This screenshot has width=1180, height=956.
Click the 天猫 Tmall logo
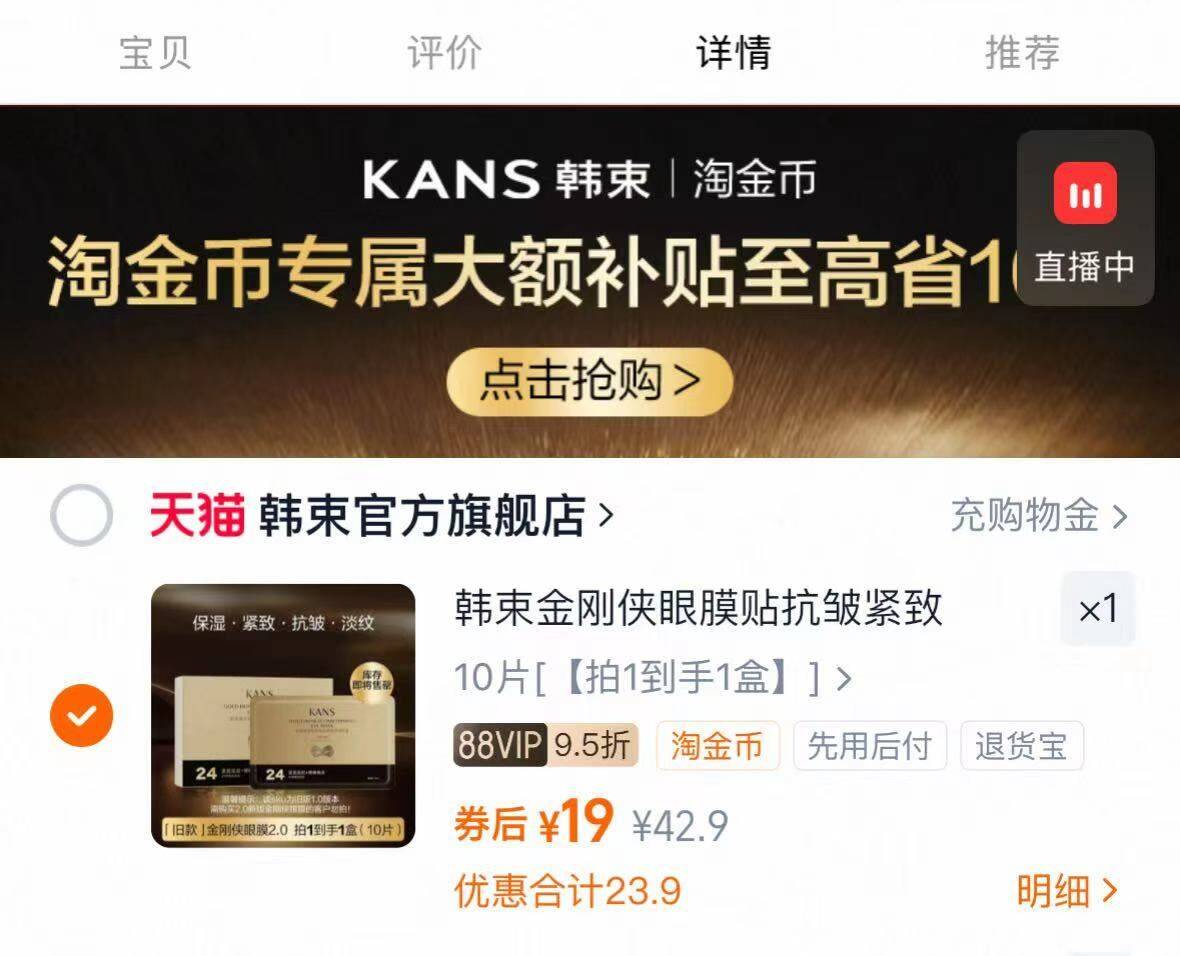pyautogui.click(x=197, y=516)
